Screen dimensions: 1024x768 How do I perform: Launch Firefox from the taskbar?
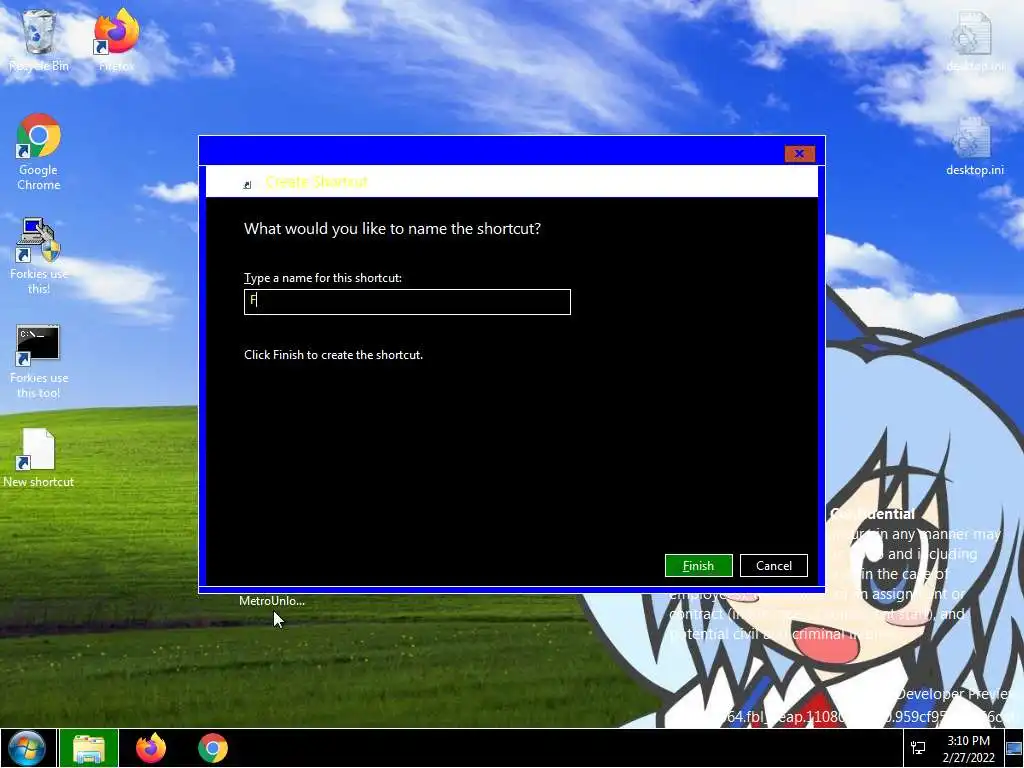point(151,748)
